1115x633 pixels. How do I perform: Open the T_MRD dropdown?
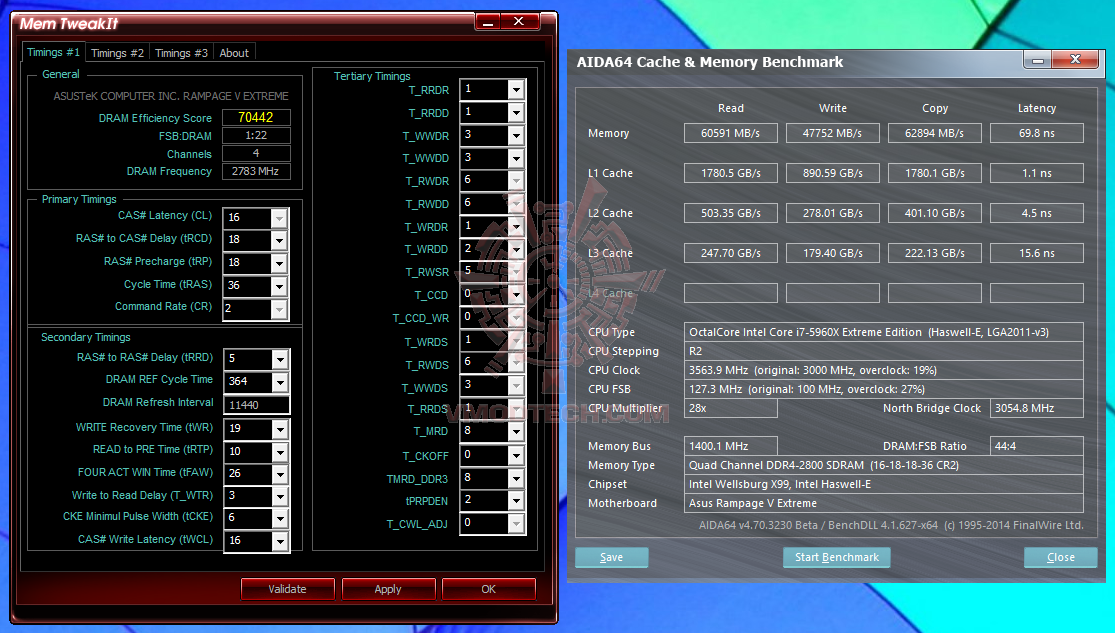[516, 432]
